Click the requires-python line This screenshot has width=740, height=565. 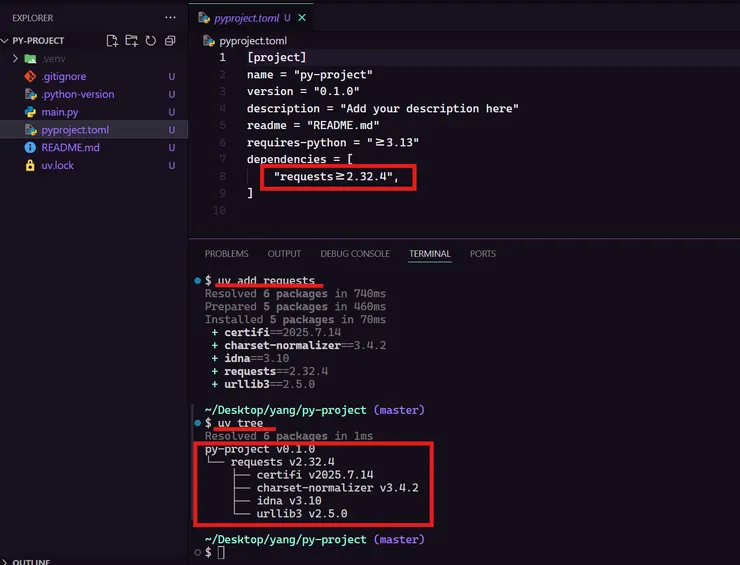(333, 142)
